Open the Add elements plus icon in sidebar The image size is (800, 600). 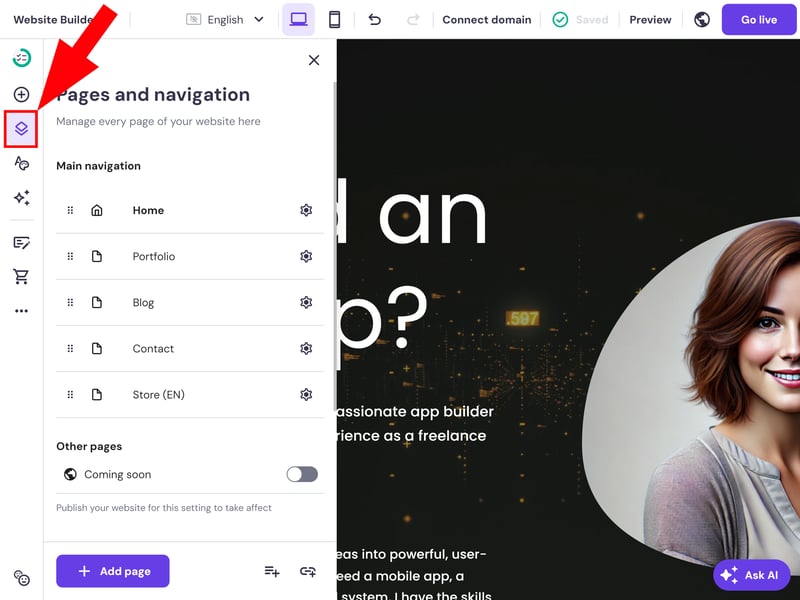21,94
